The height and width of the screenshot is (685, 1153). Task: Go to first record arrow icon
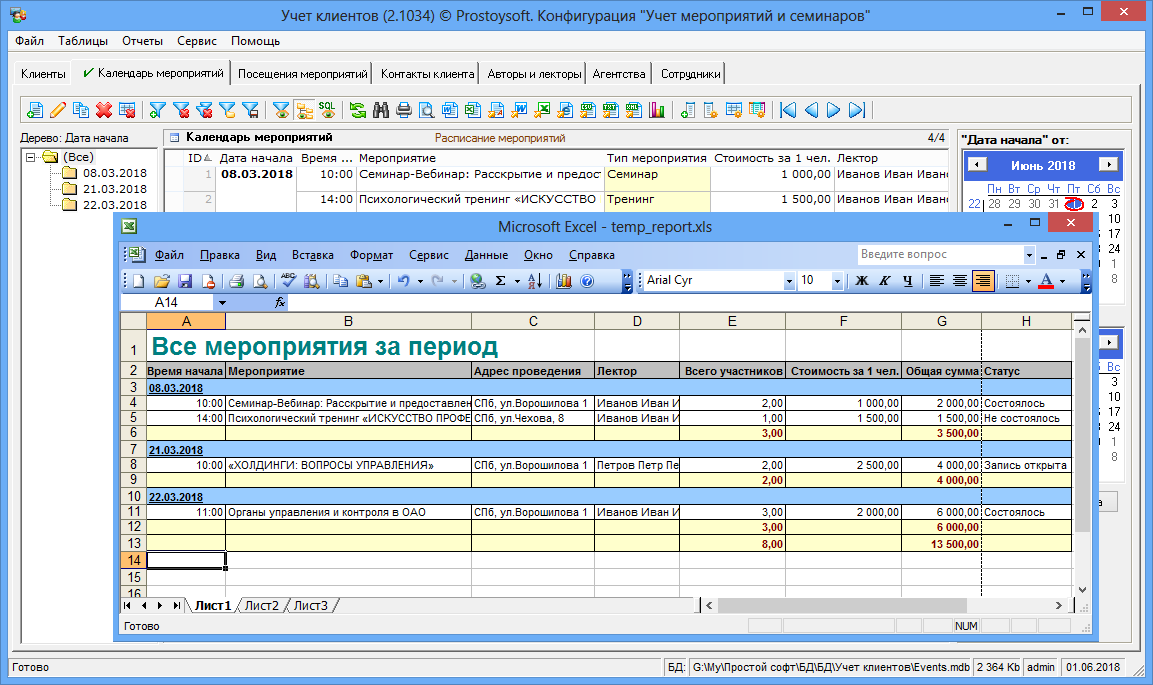(788, 110)
